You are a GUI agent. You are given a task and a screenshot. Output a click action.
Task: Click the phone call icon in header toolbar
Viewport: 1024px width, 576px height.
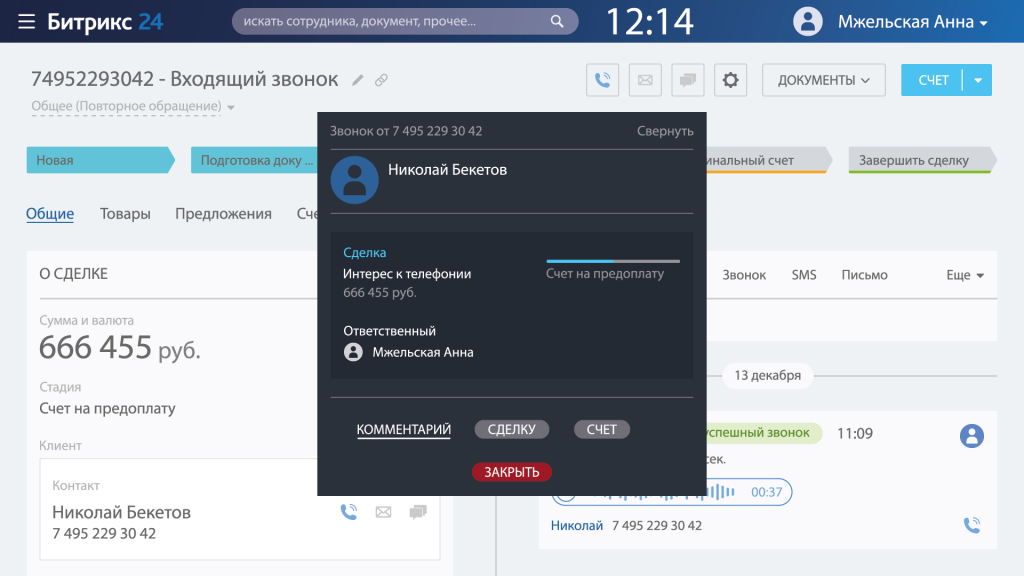coord(602,80)
